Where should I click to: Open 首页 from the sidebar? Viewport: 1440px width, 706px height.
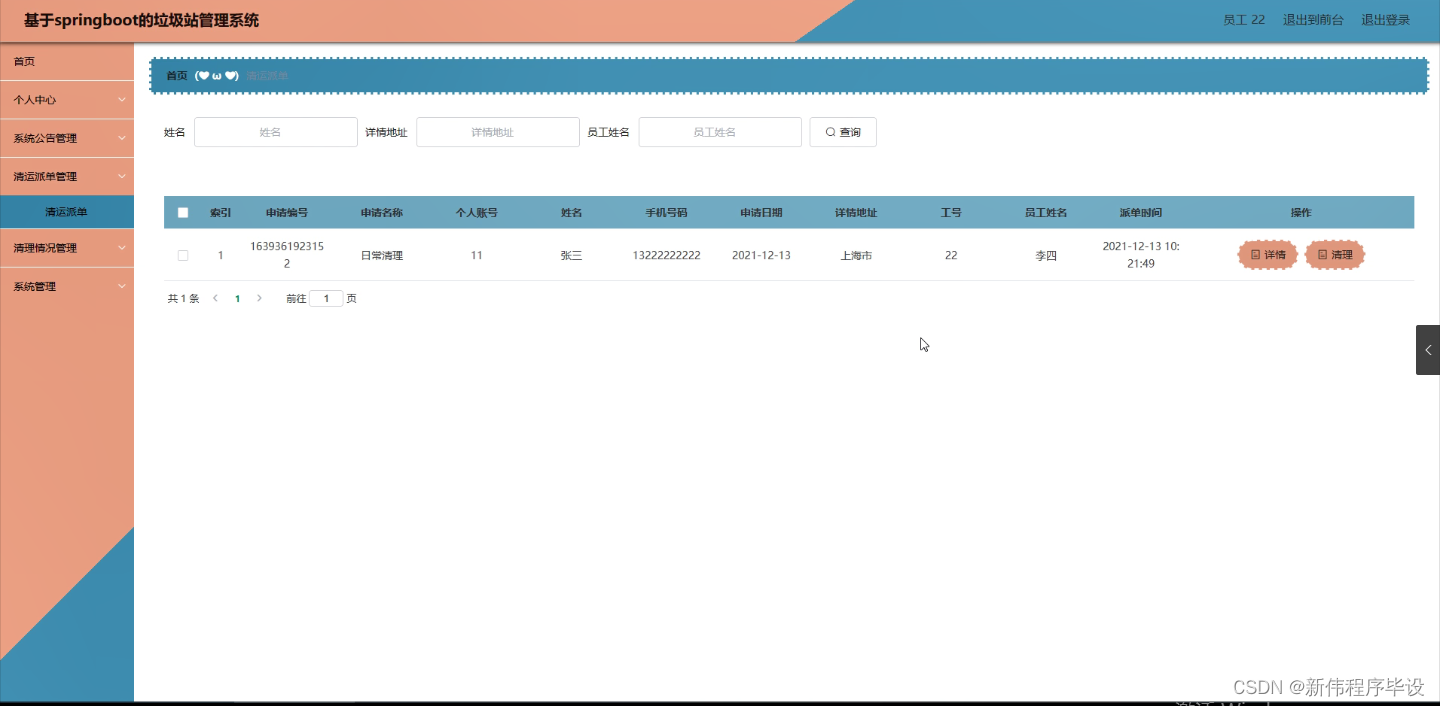67,61
